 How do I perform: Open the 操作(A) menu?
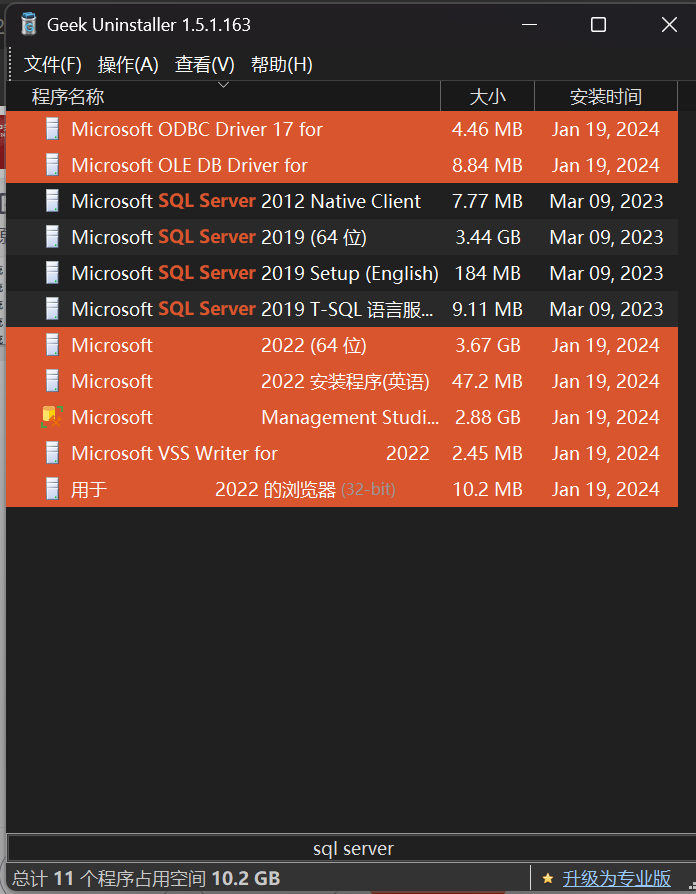[128, 64]
